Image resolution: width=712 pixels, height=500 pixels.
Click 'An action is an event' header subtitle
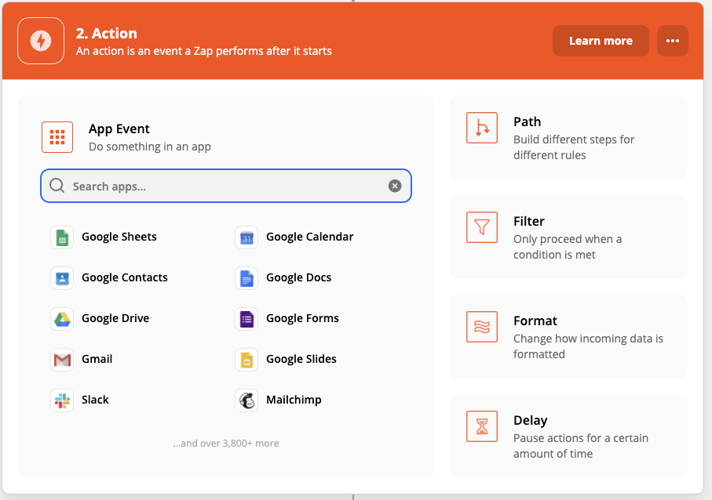[x=203, y=51]
